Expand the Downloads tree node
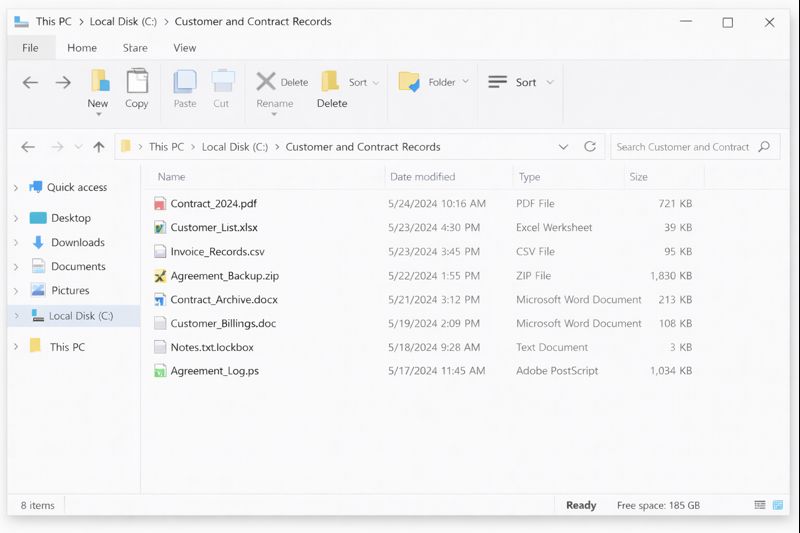Viewport: 800px width, 533px height. pos(16,243)
